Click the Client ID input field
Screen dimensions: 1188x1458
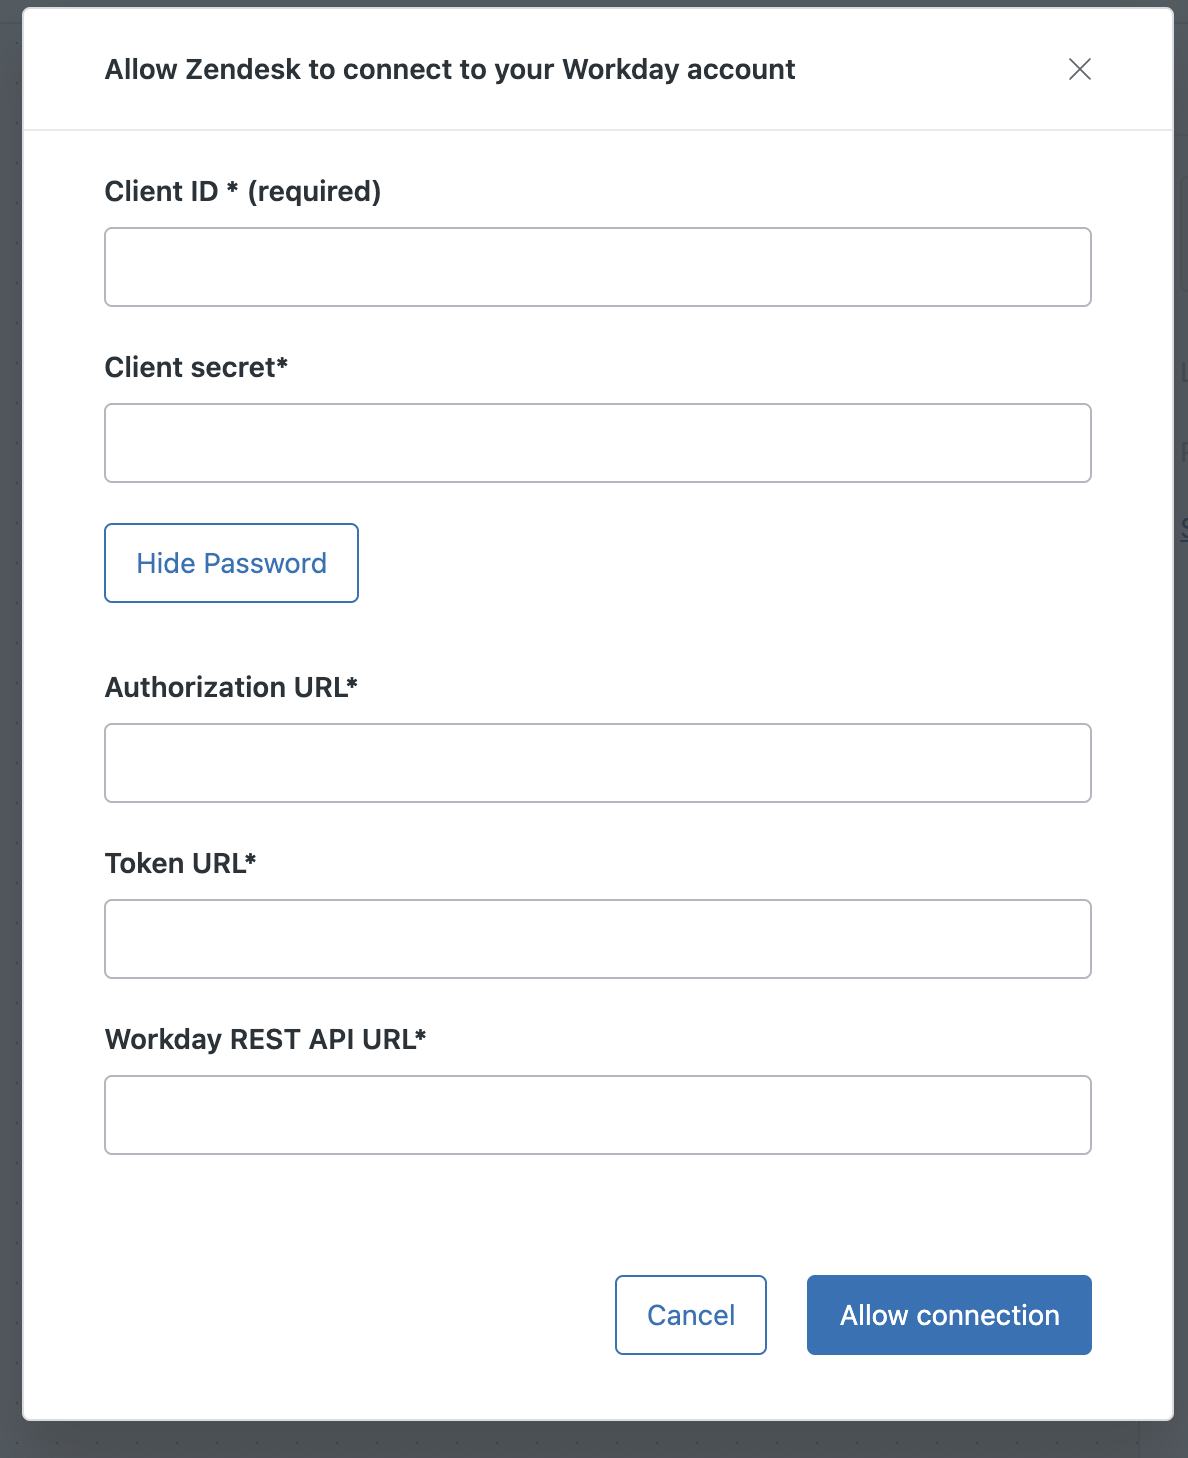(597, 267)
